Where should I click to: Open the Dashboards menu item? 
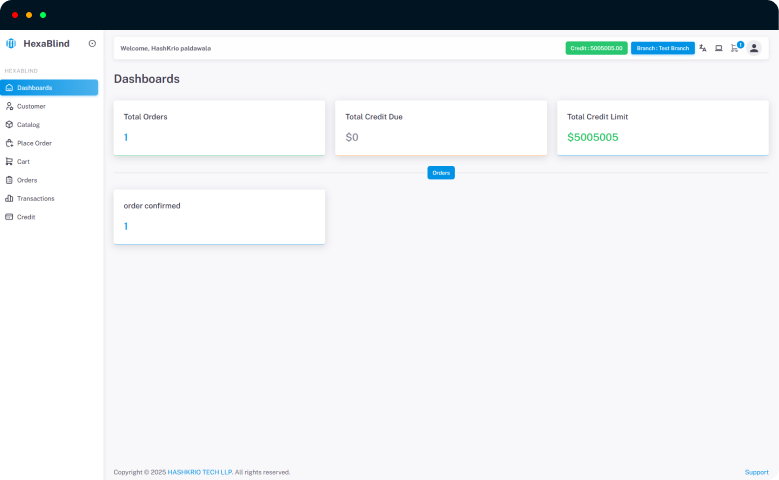(49, 87)
